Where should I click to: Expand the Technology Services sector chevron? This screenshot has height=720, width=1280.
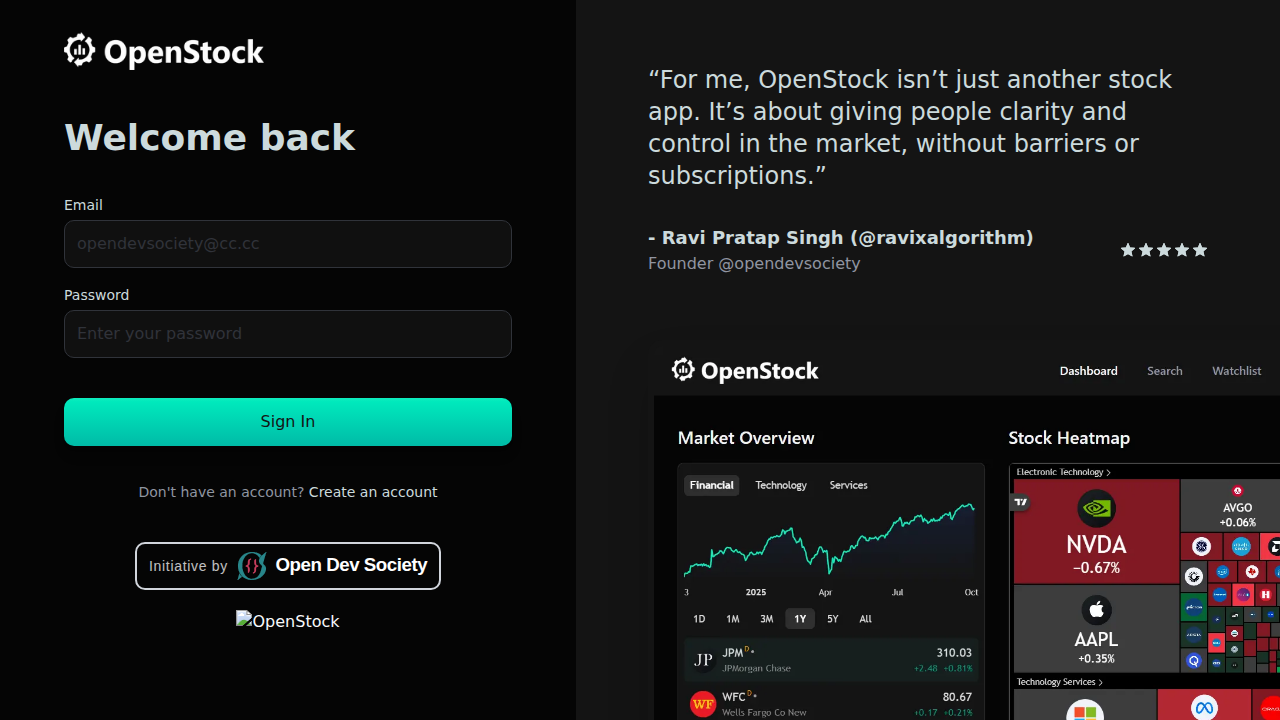[x=1100, y=682]
